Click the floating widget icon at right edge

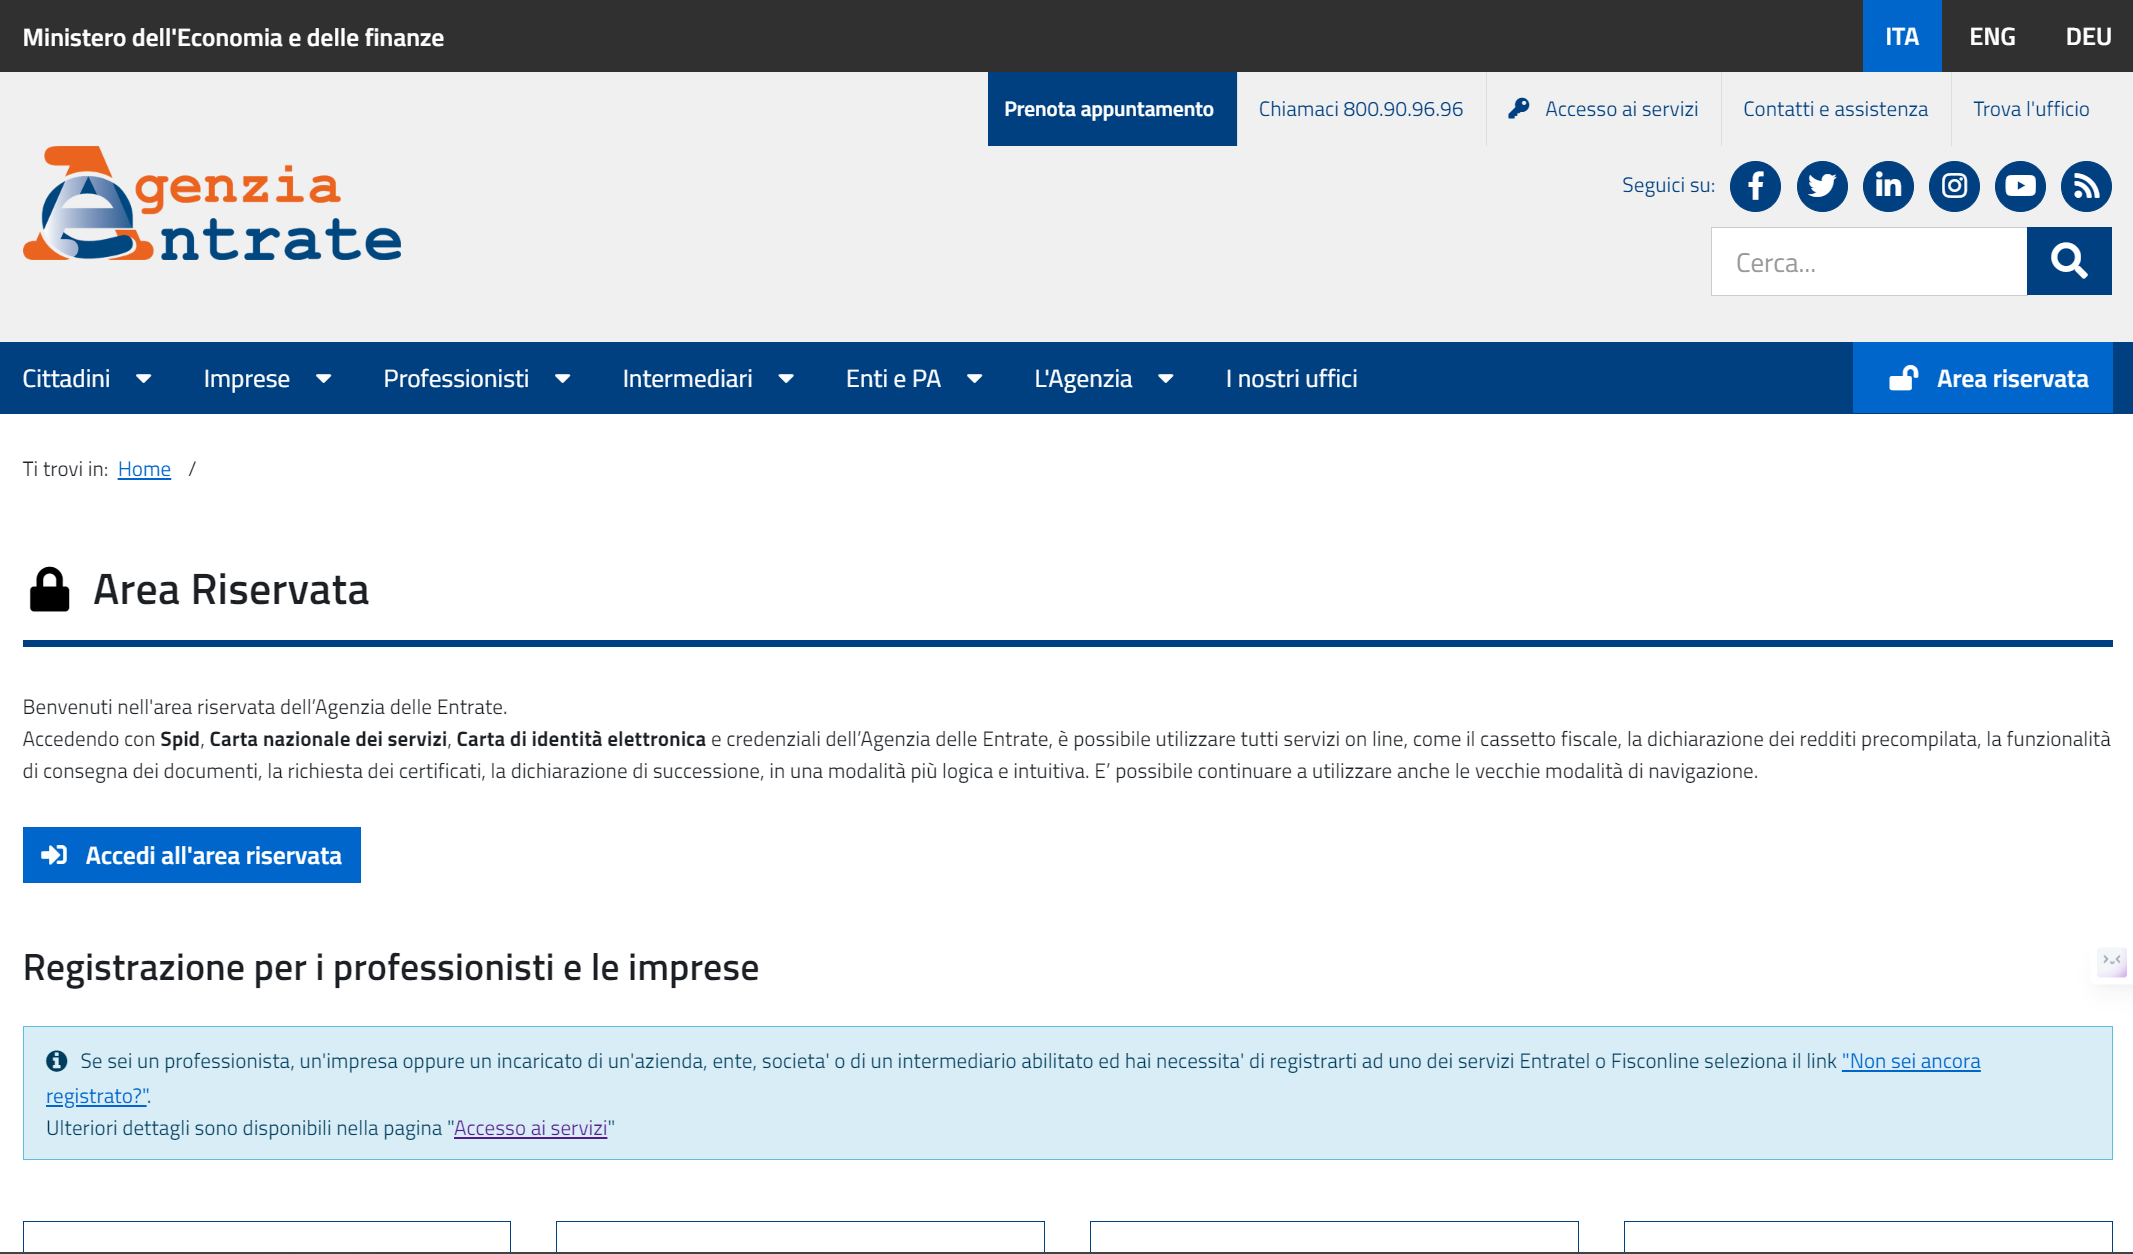tap(2111, 962)
